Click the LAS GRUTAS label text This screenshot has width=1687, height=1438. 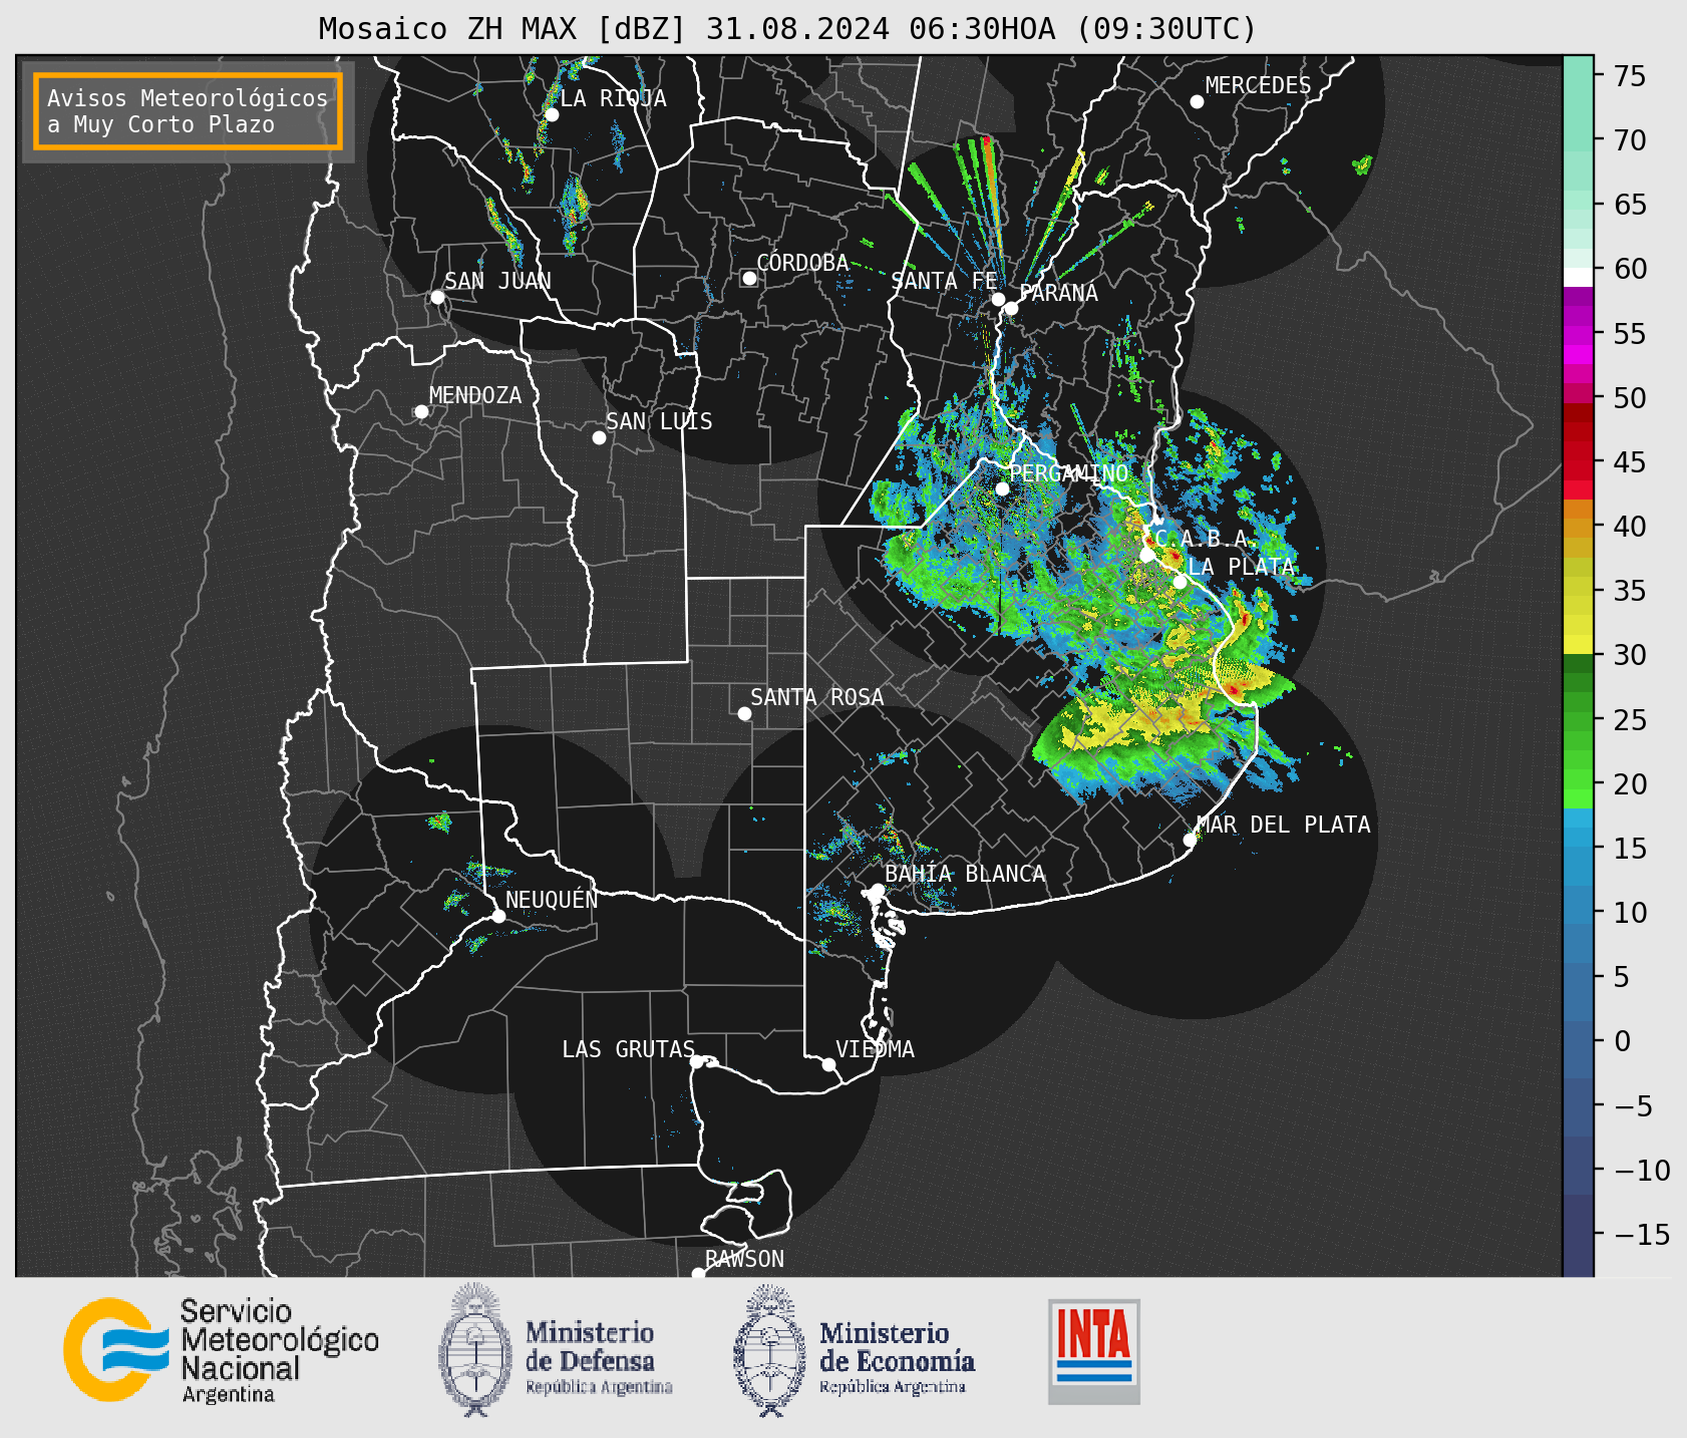coord(628,1049)
